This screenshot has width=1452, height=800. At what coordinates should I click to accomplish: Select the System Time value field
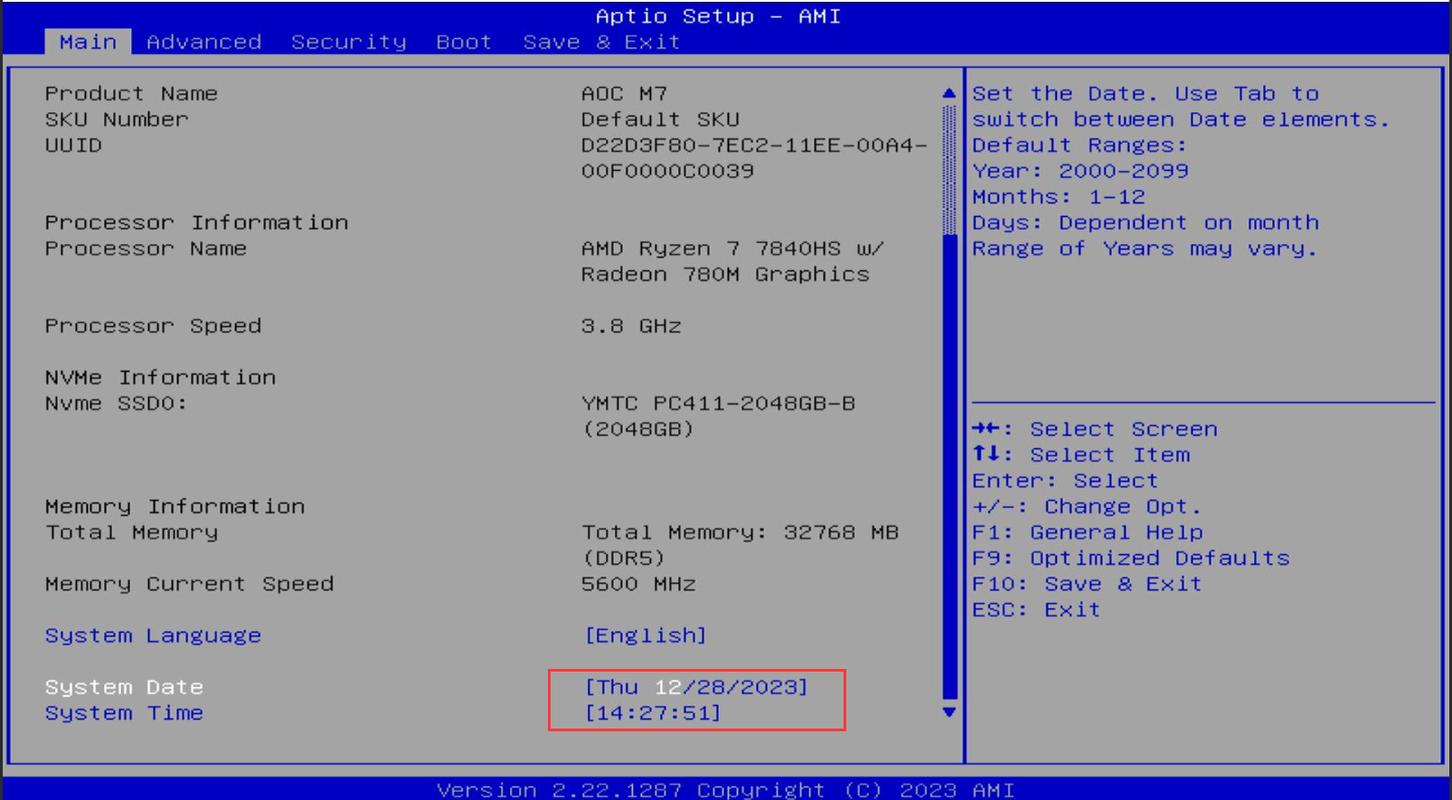[652, 713]
